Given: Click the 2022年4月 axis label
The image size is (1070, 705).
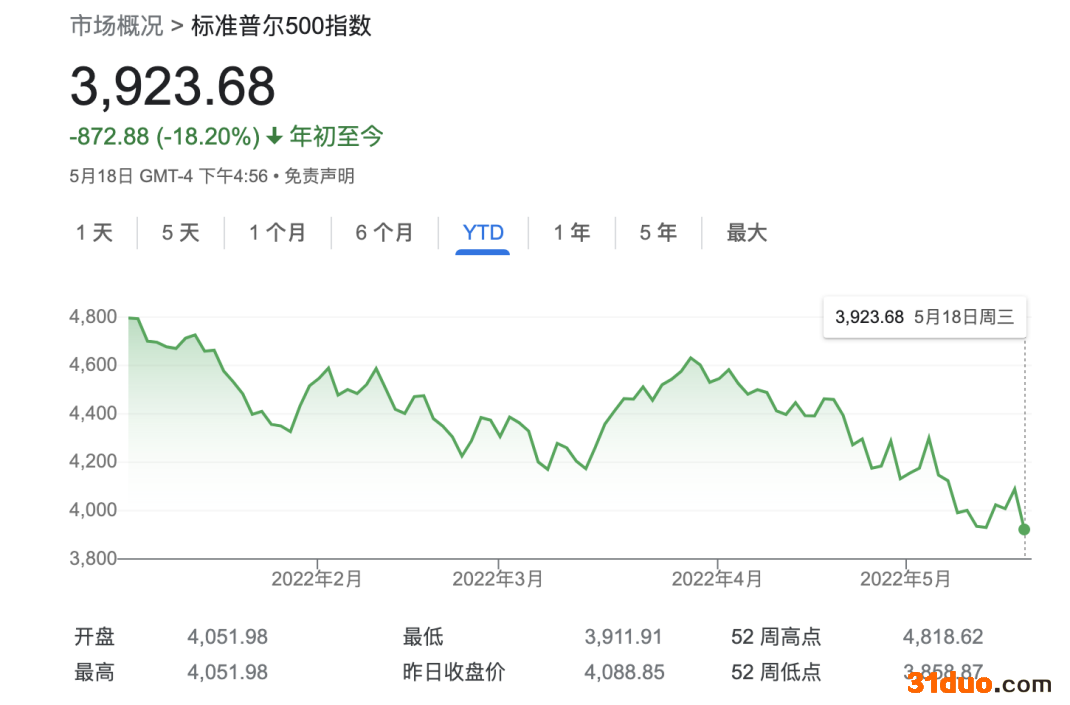Looking at the screenshot, I should click(717, 579).
